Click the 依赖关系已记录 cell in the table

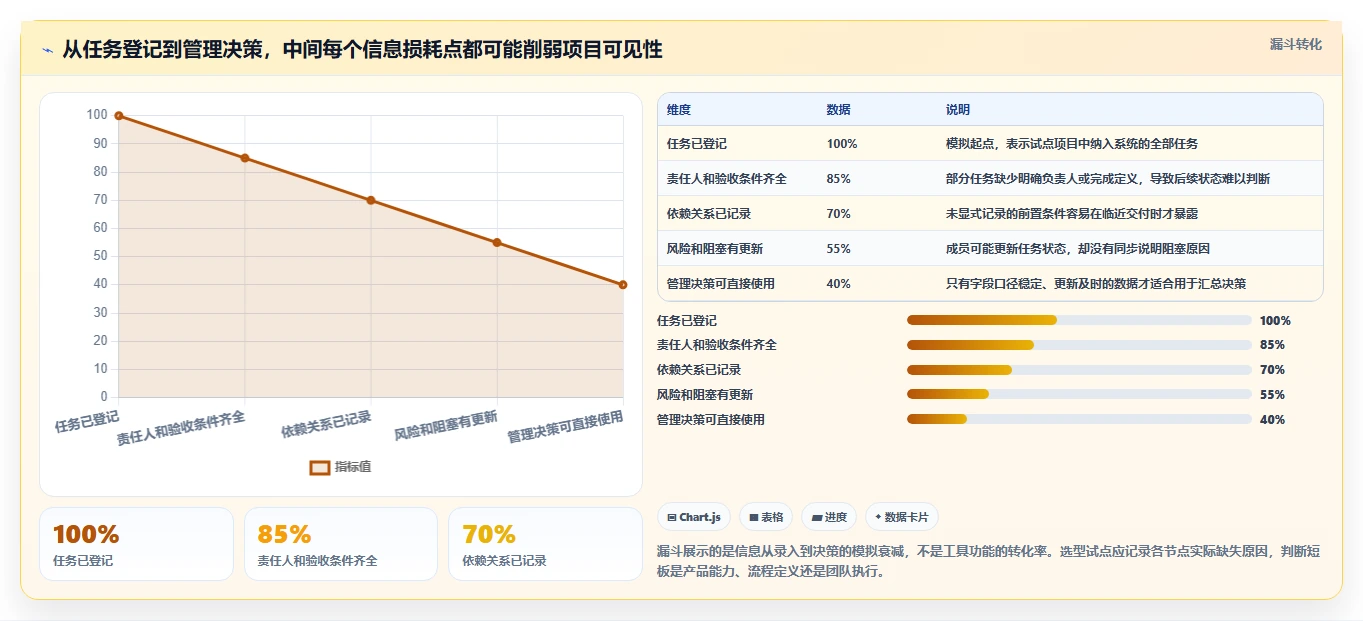coord(709,214)
